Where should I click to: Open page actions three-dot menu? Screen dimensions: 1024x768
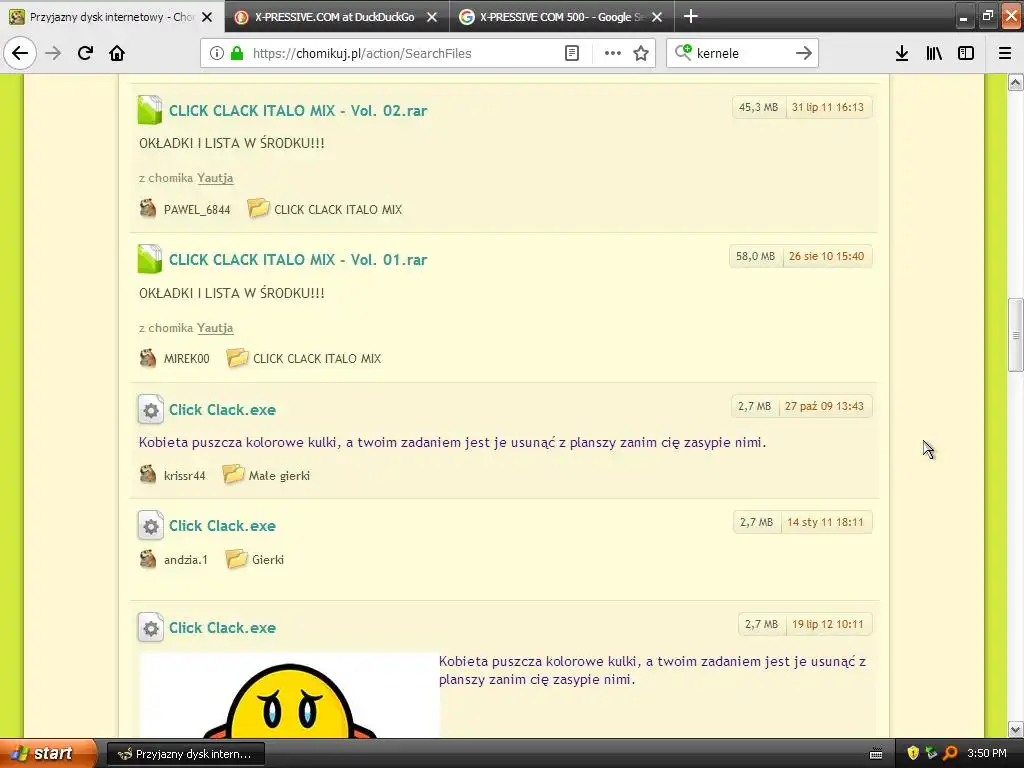613,53
